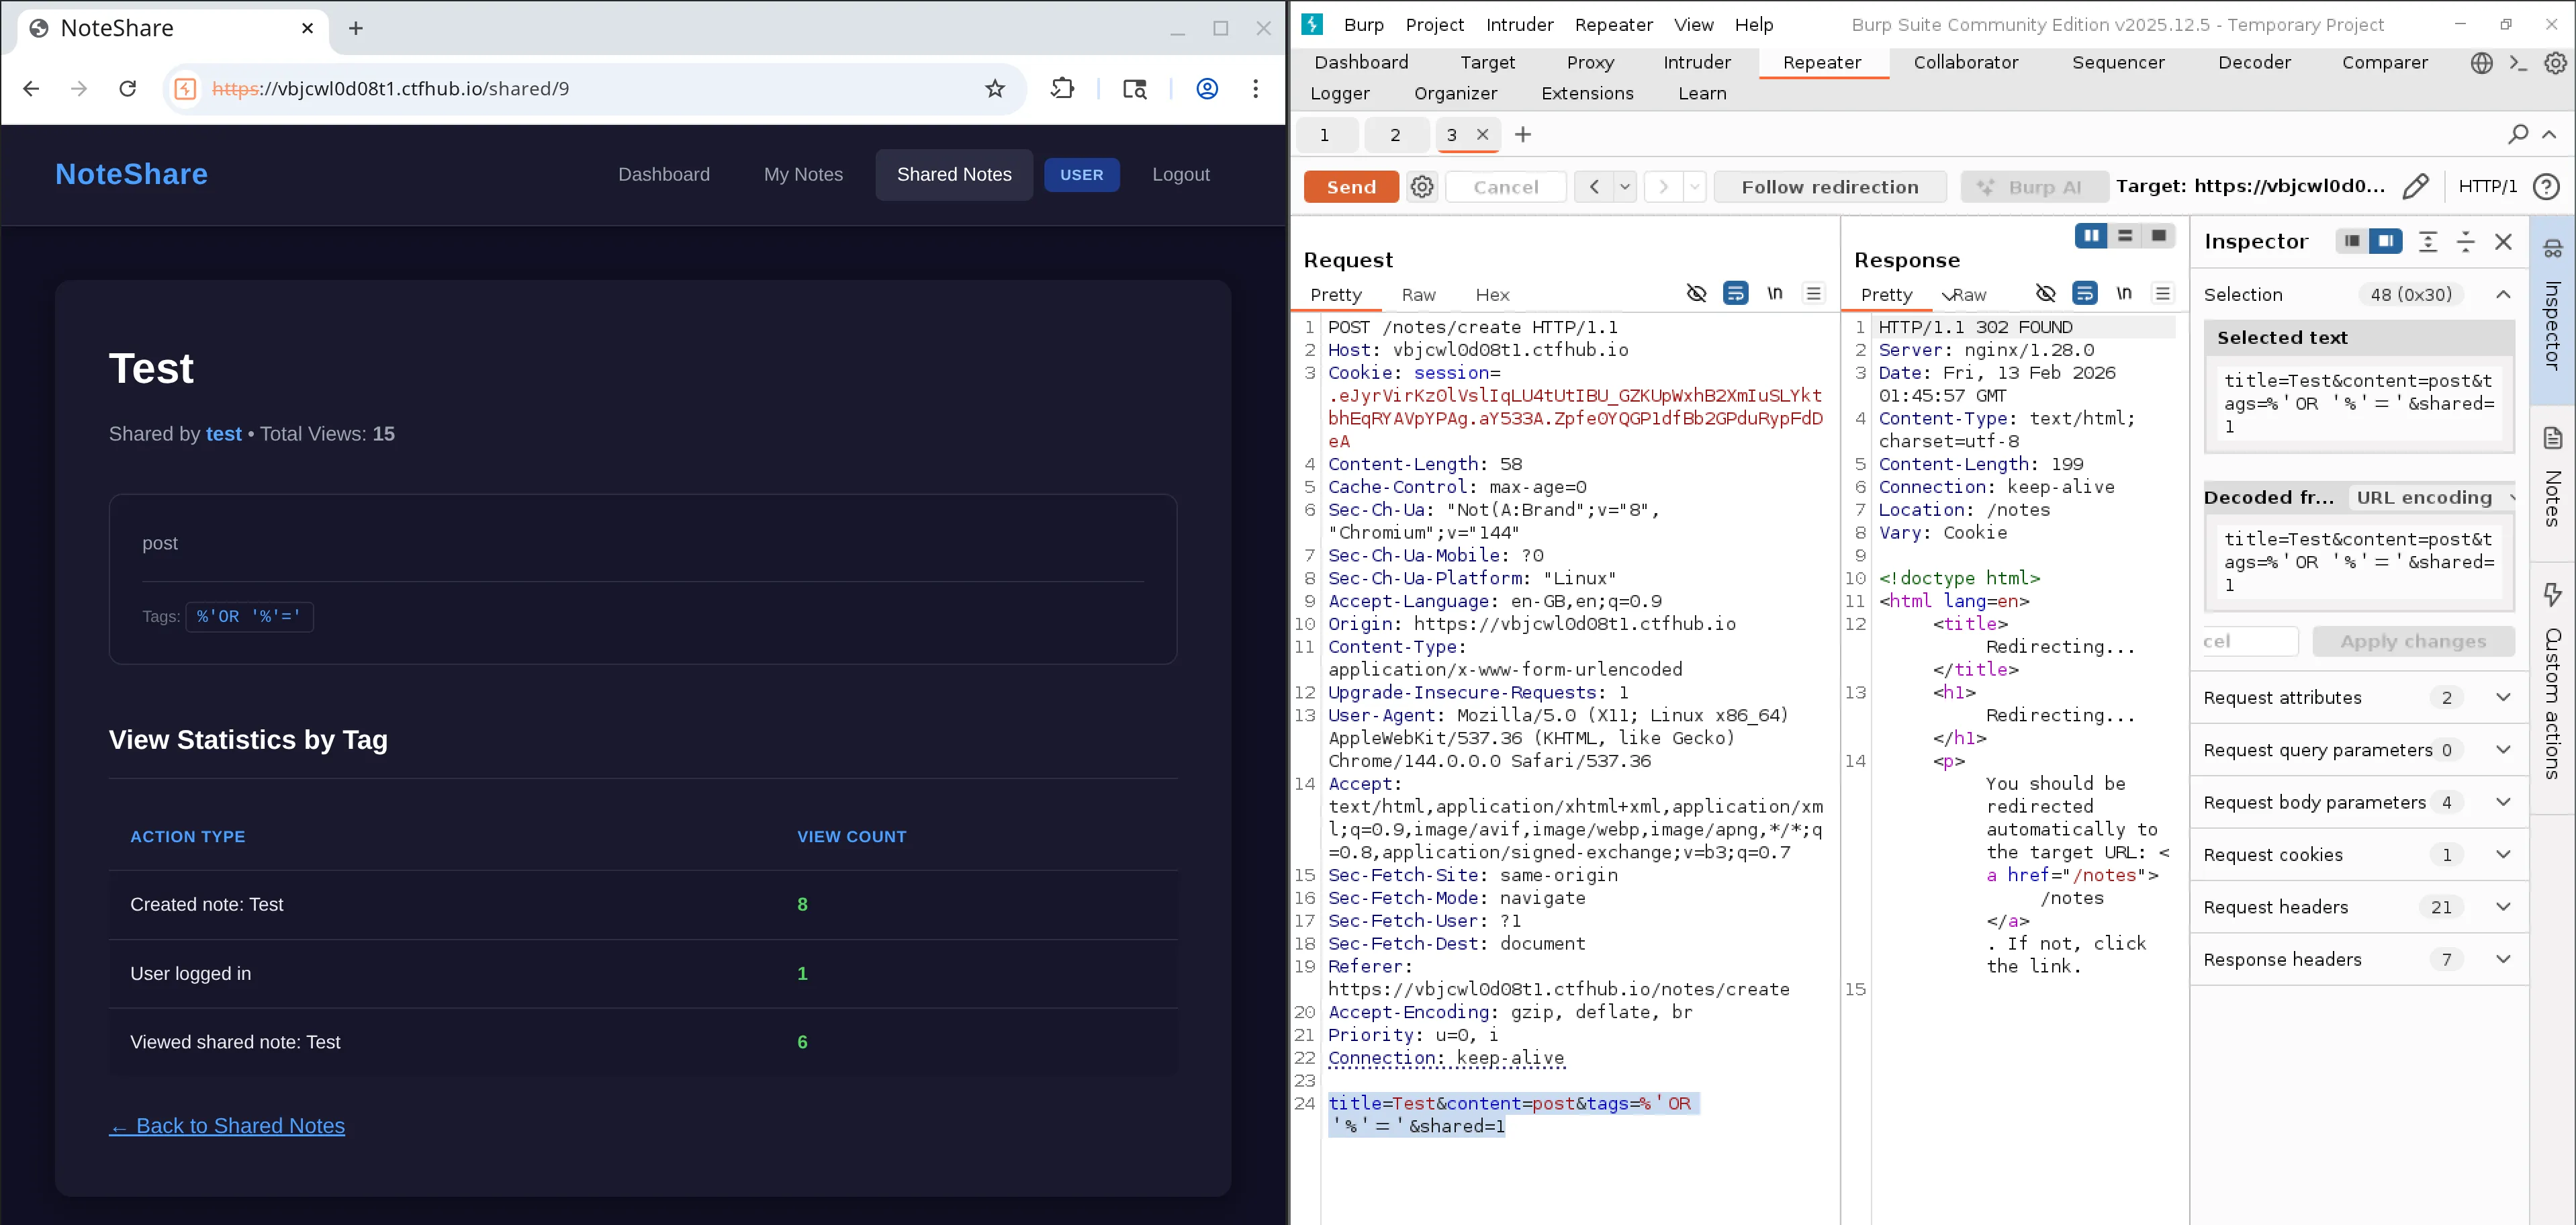Click the HTTP/1 help question mark icon
The image size is (2576, 1225).
point(2546,186)
